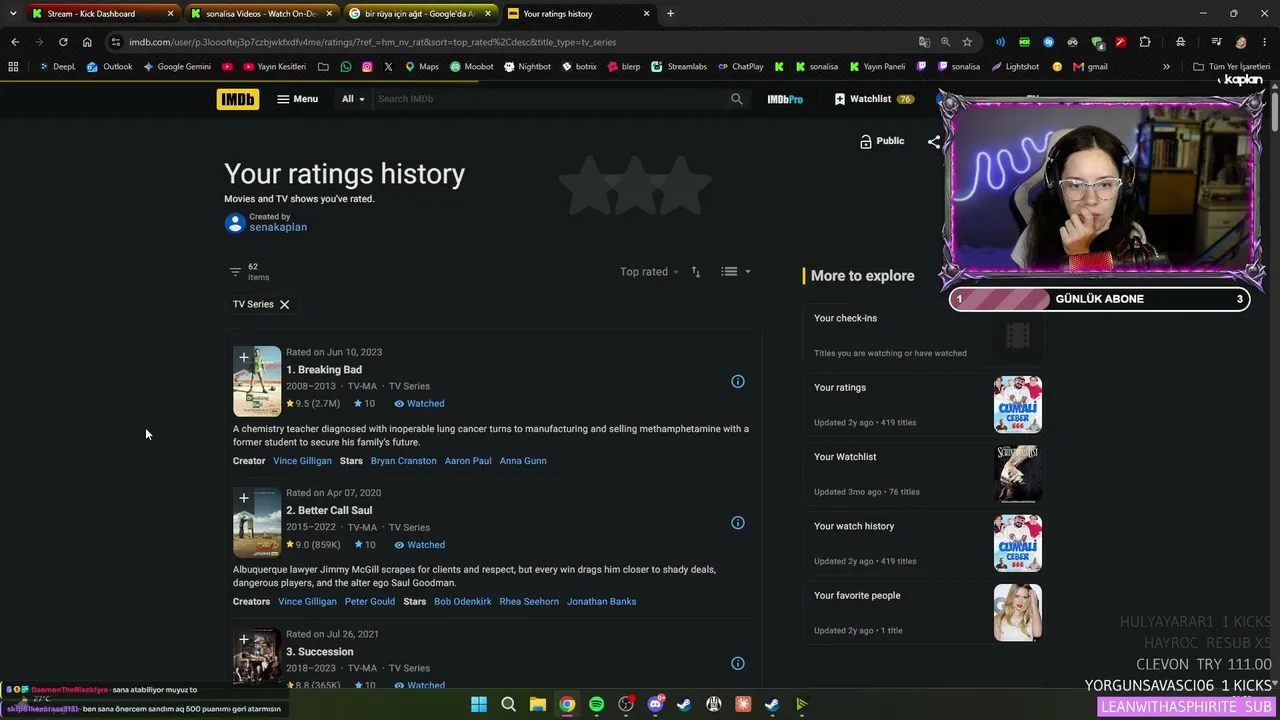The height and width of the screenshot is (720, 1280).
Task: Toggle the Public privacy setting
Action: 882,141
